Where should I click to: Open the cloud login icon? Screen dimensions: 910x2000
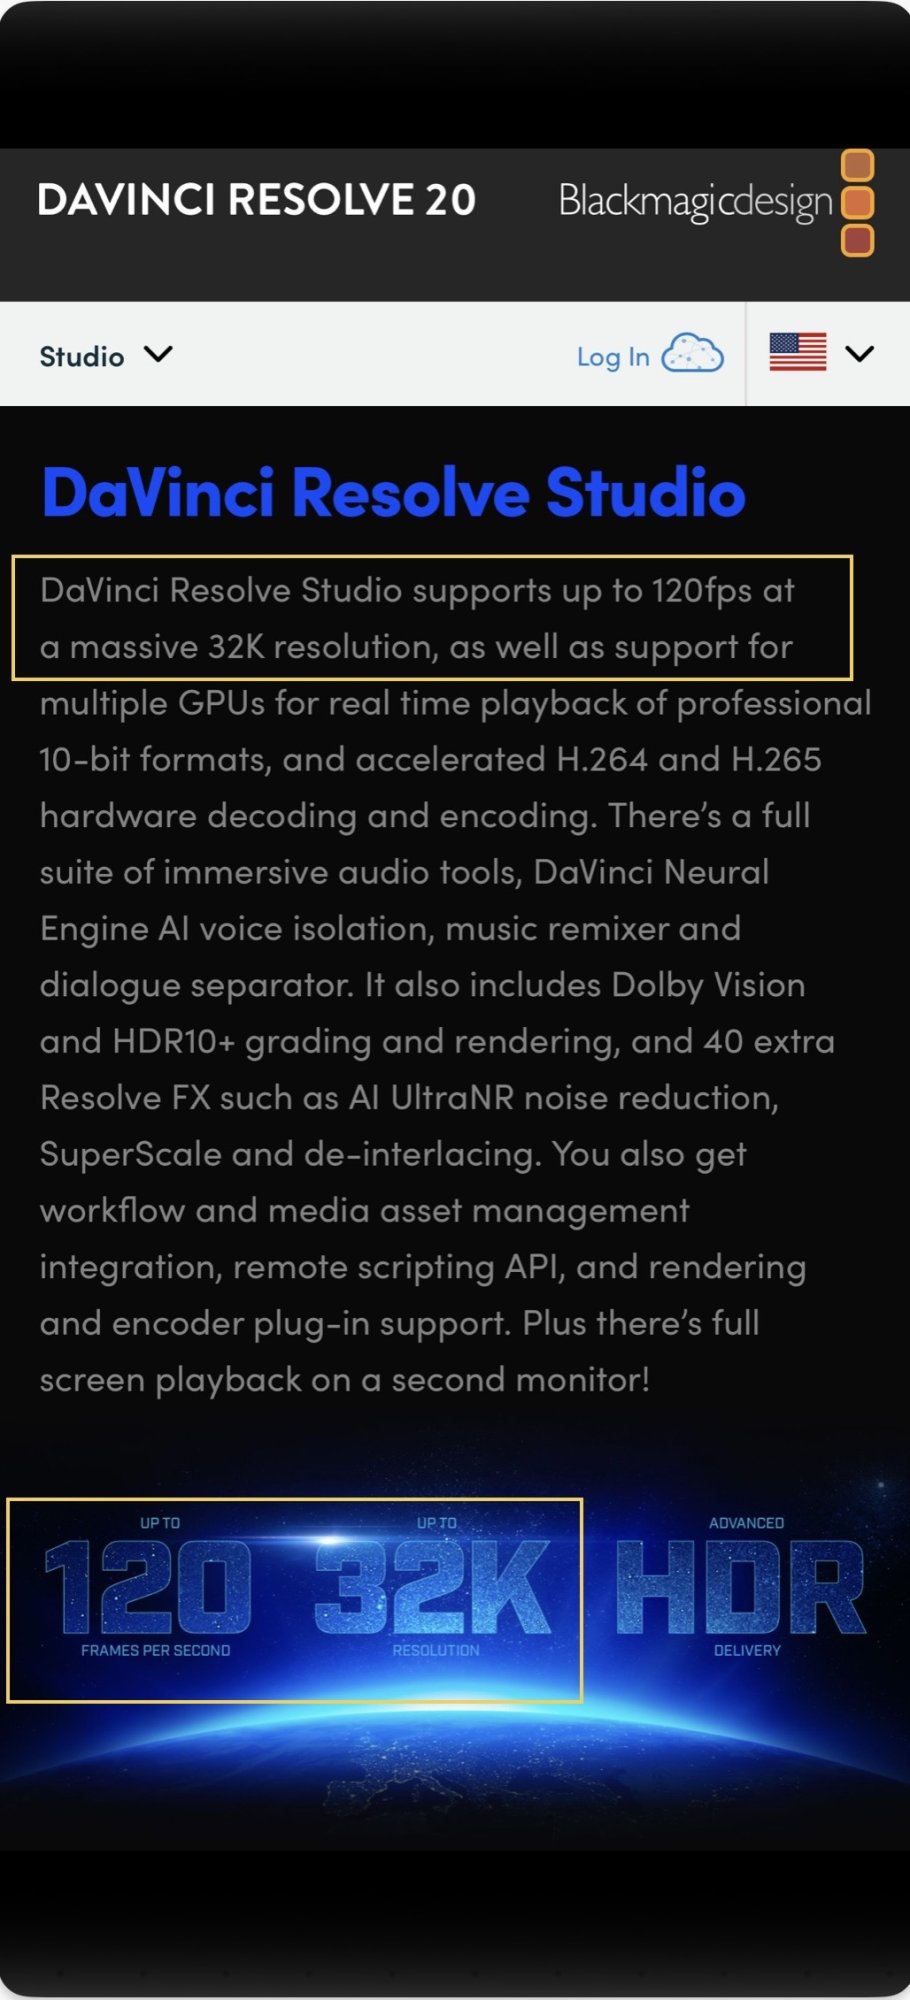(x=693, y=354)
